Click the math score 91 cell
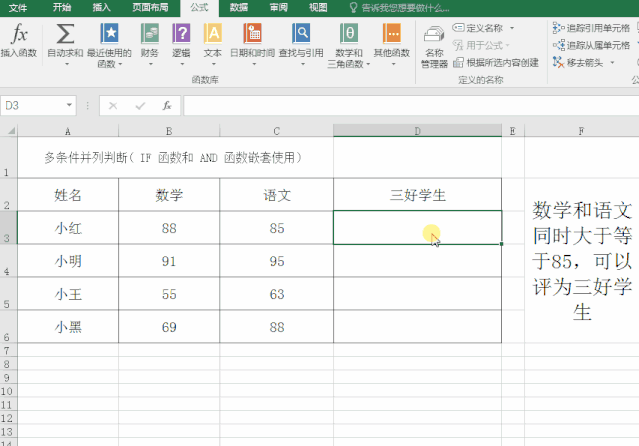 tap(169, 261)
